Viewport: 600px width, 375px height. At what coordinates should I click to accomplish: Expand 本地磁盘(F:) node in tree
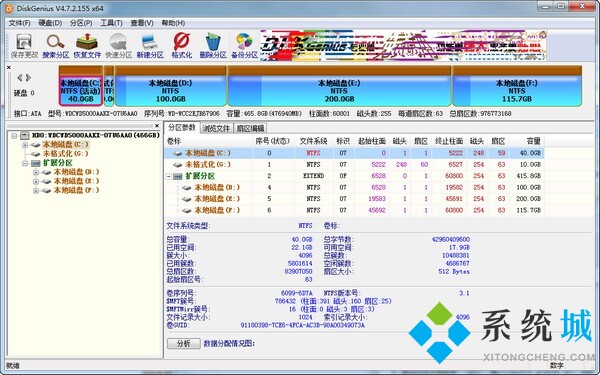click(x=36, y=191)
